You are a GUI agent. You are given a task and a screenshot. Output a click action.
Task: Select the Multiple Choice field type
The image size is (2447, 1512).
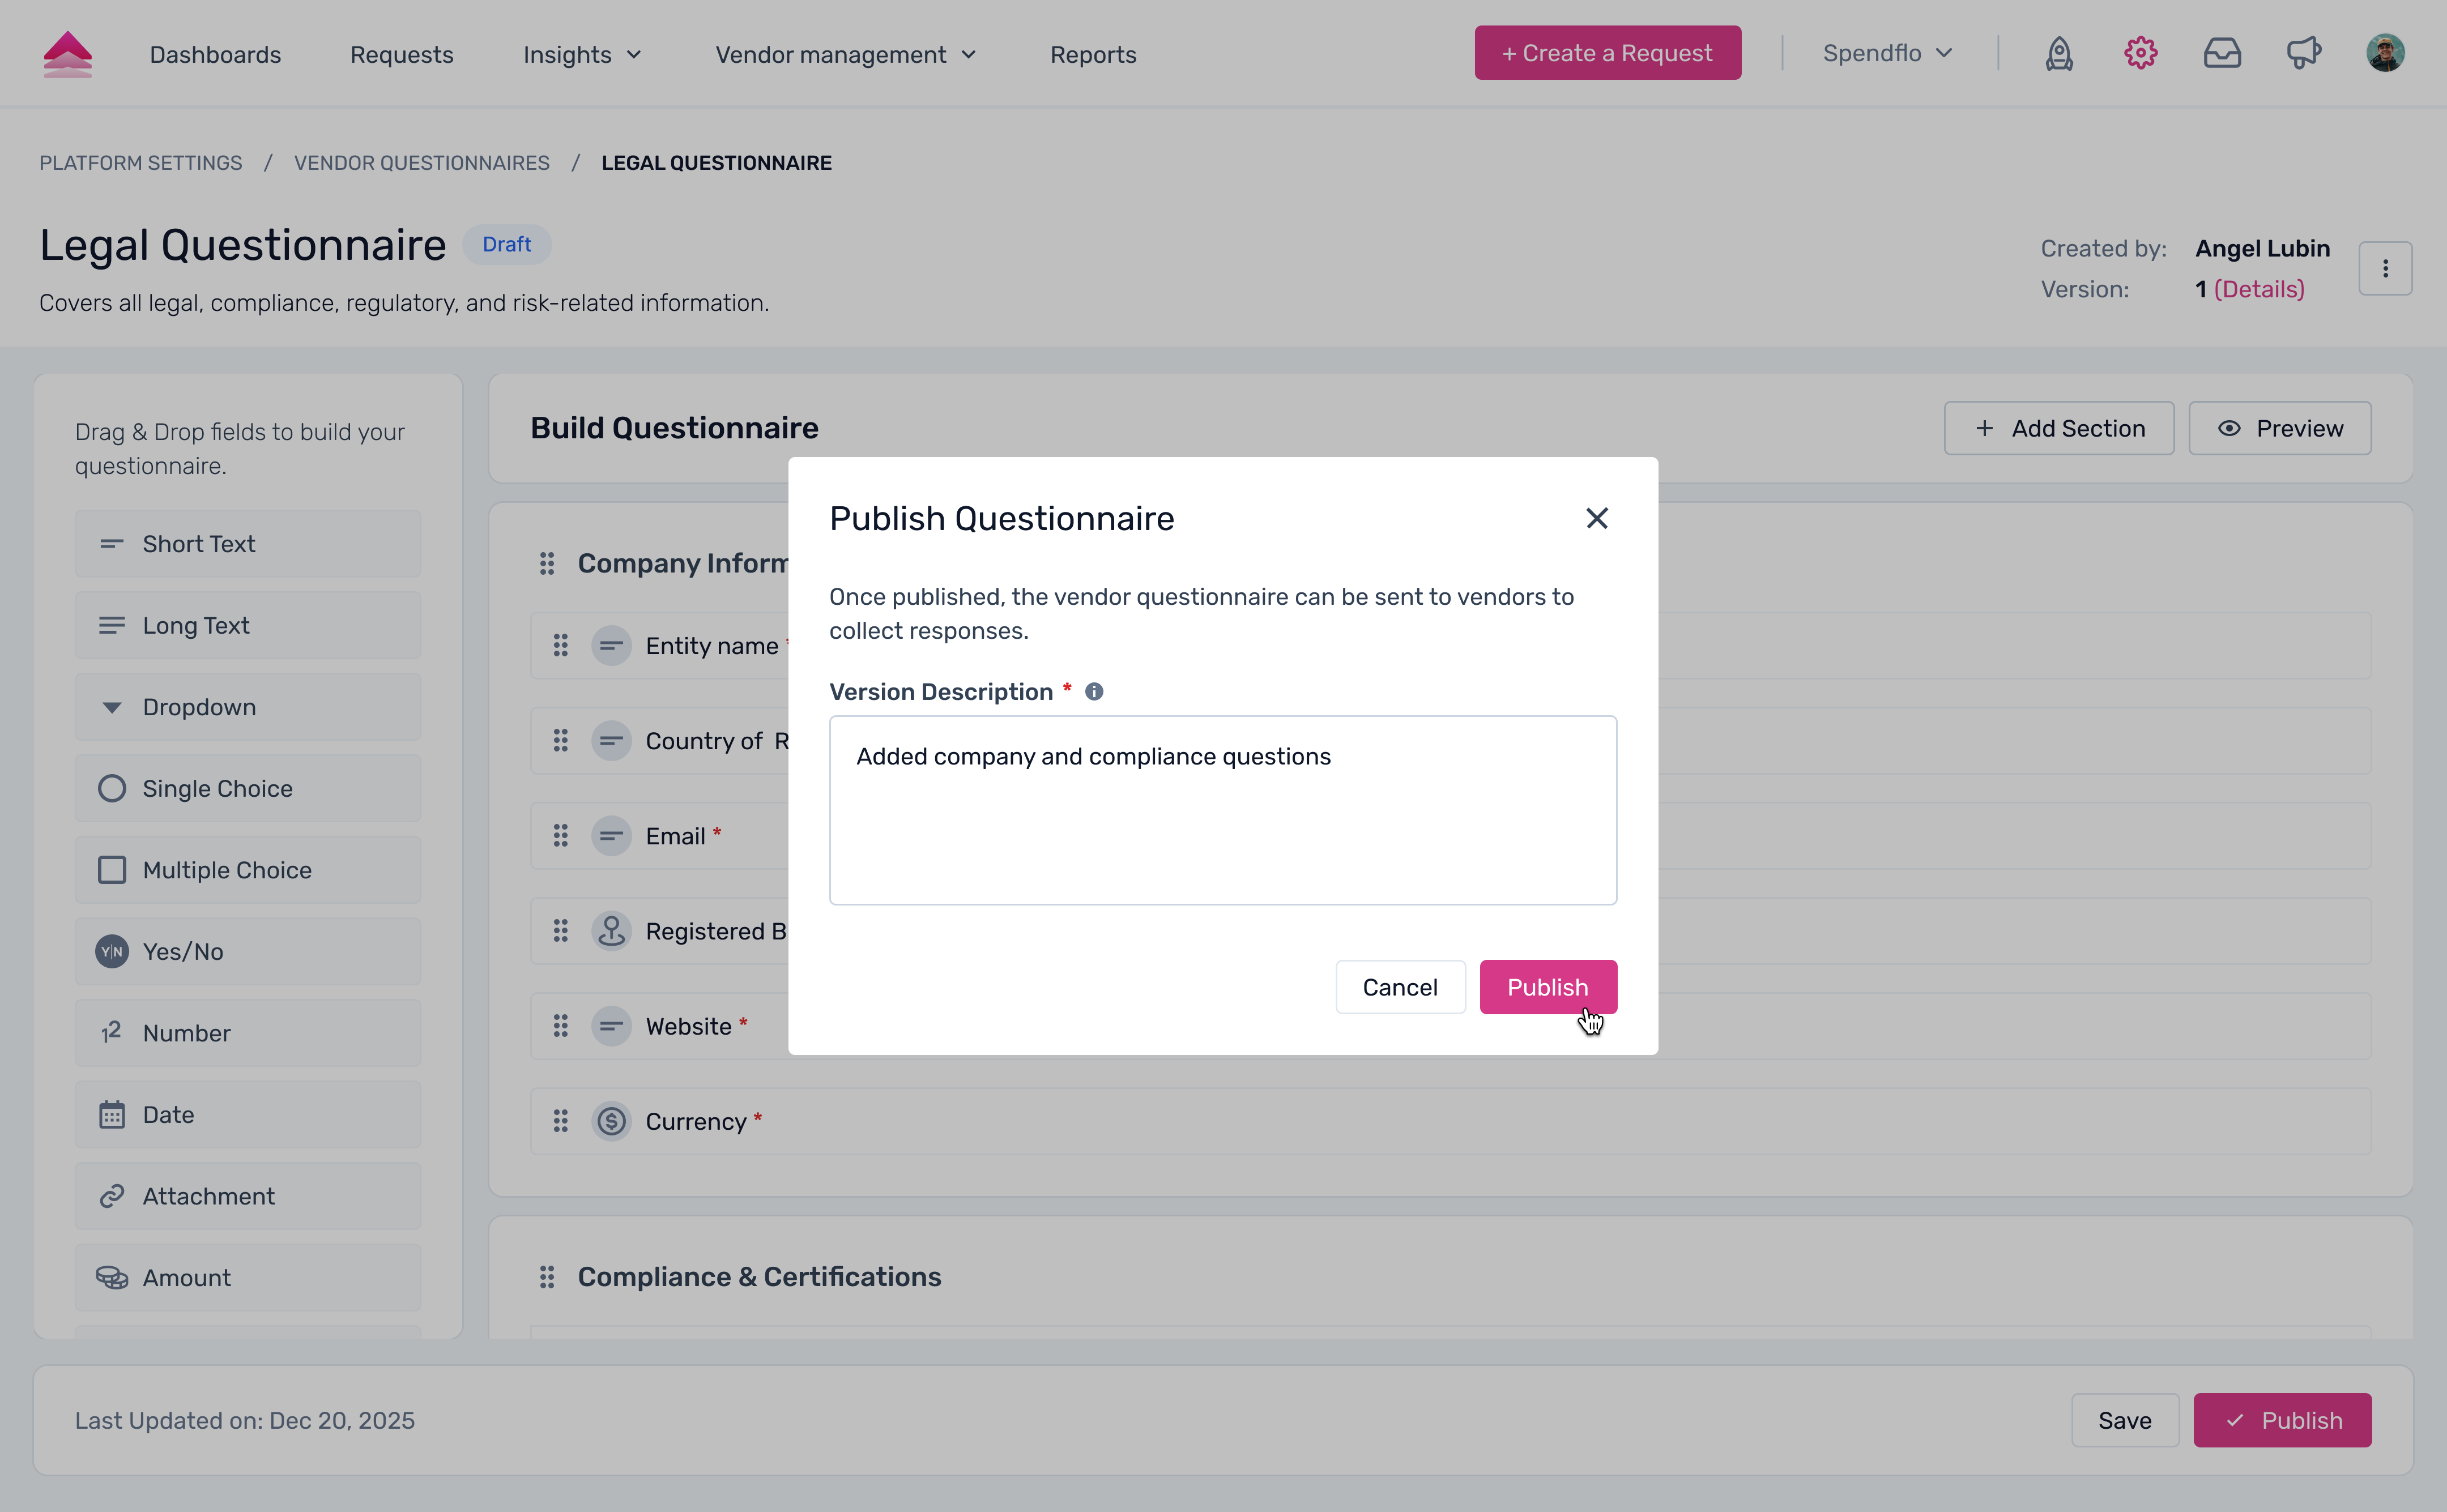point(248,870)
